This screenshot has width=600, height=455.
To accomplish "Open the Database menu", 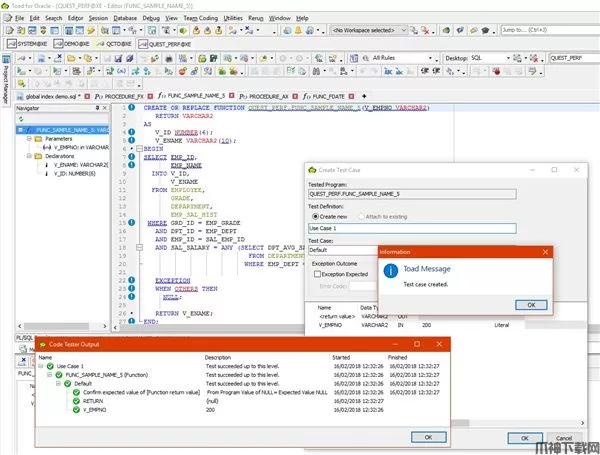I will click(125, 18).
